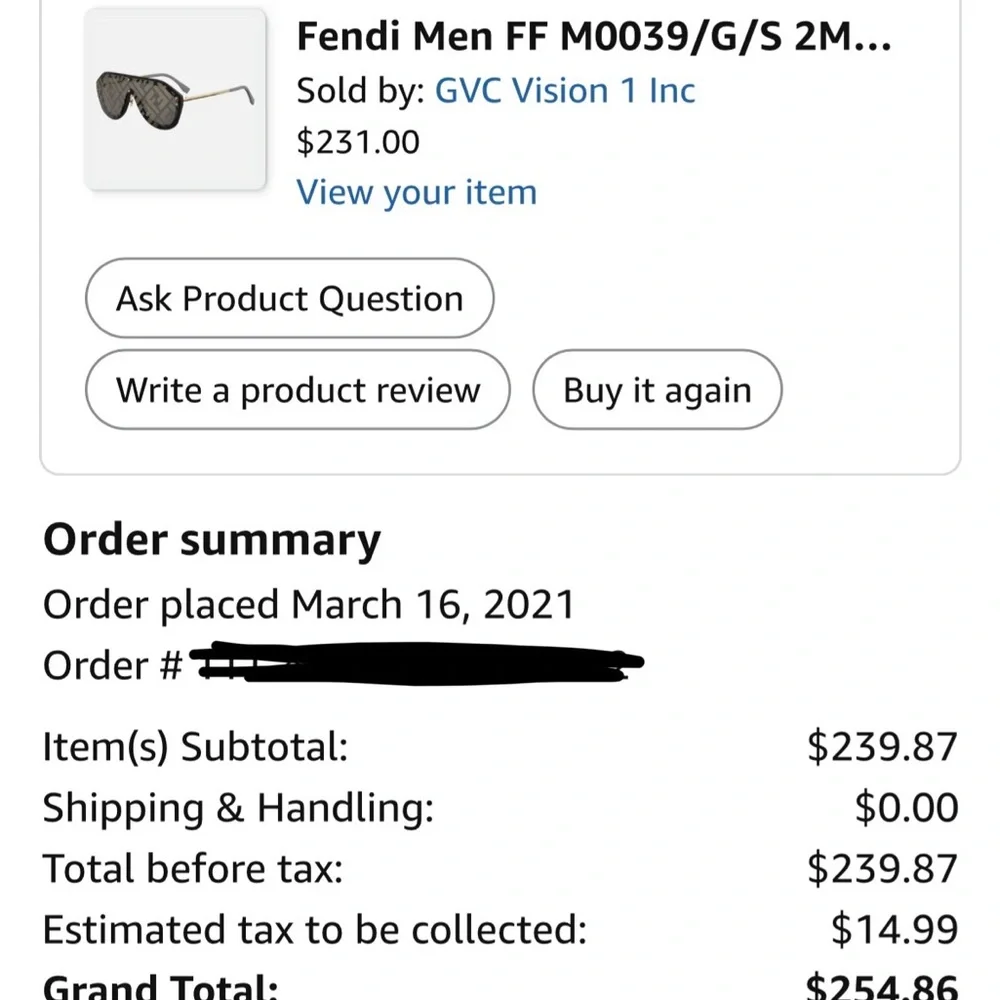Viewport: 1000px width, 1000px height.
Task: Click the truncated product title Fendi Men FF M0039
Action: click(595, 37)
